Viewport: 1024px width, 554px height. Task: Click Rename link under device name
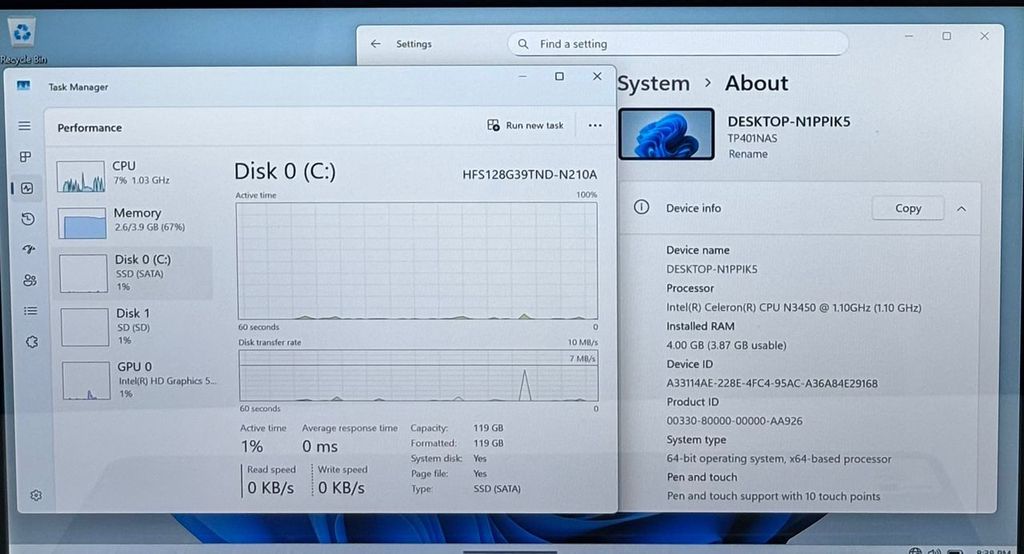[748, 154]
